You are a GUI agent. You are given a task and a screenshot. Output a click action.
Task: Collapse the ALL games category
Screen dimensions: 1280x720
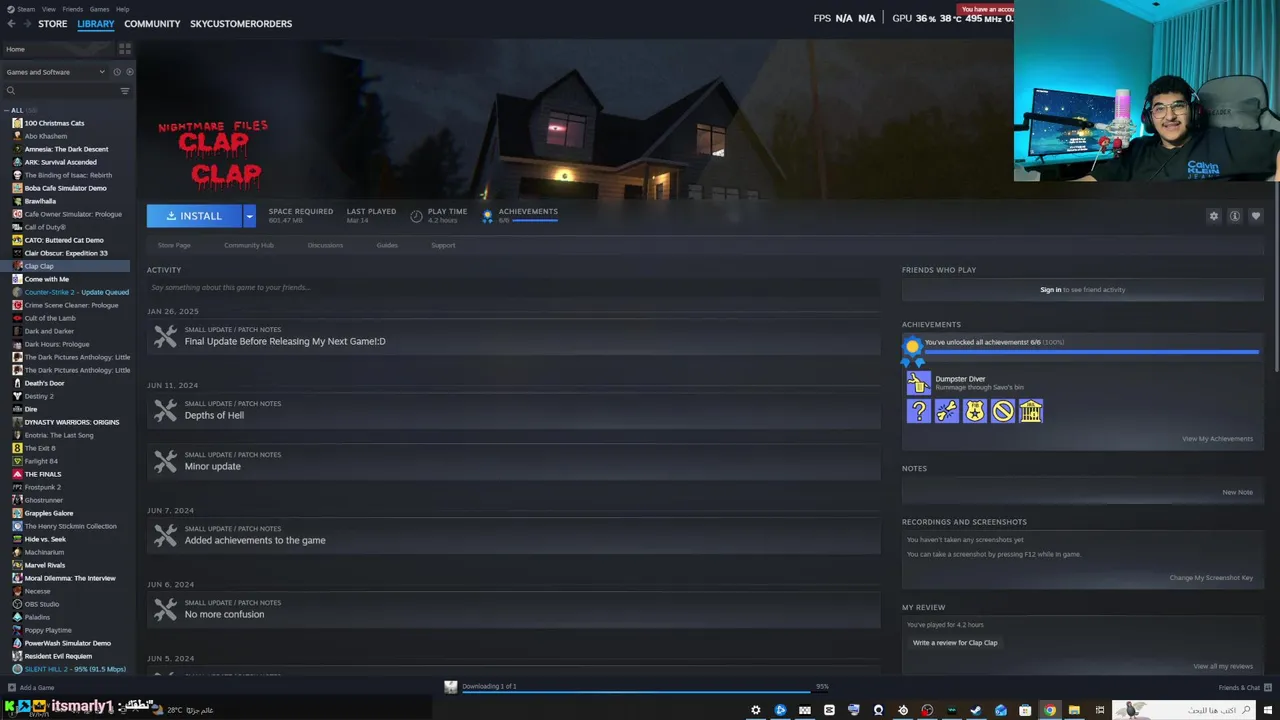coord(7,110)
